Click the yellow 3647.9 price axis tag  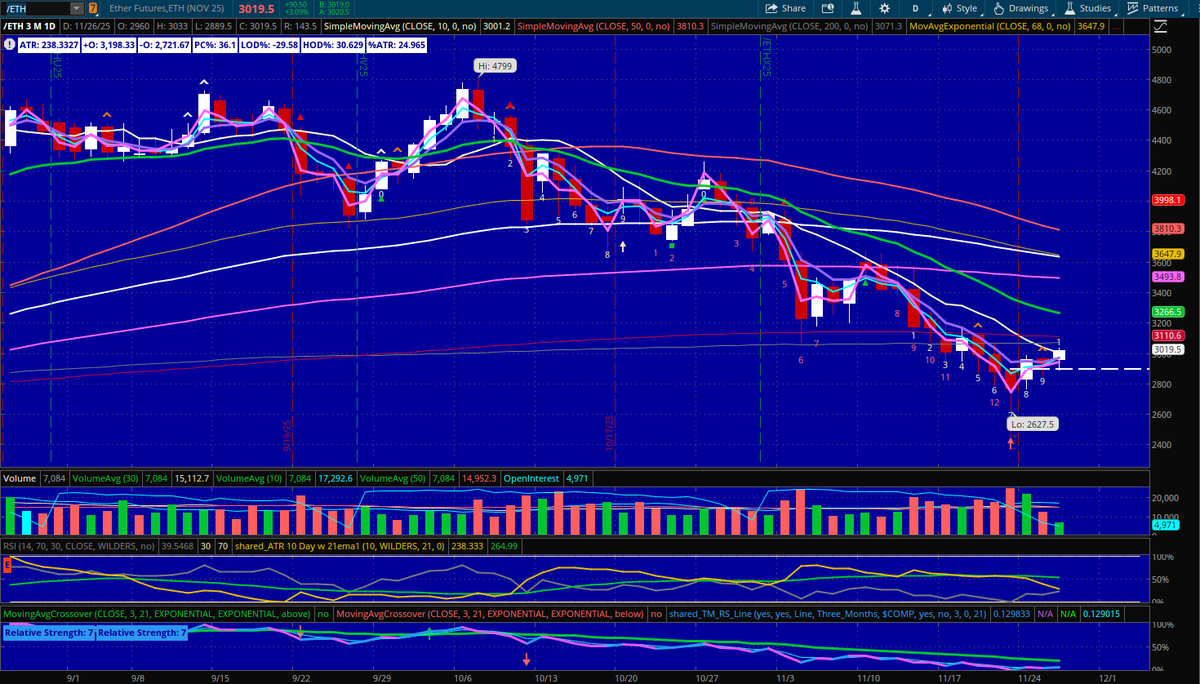(x=1169, y=254)
